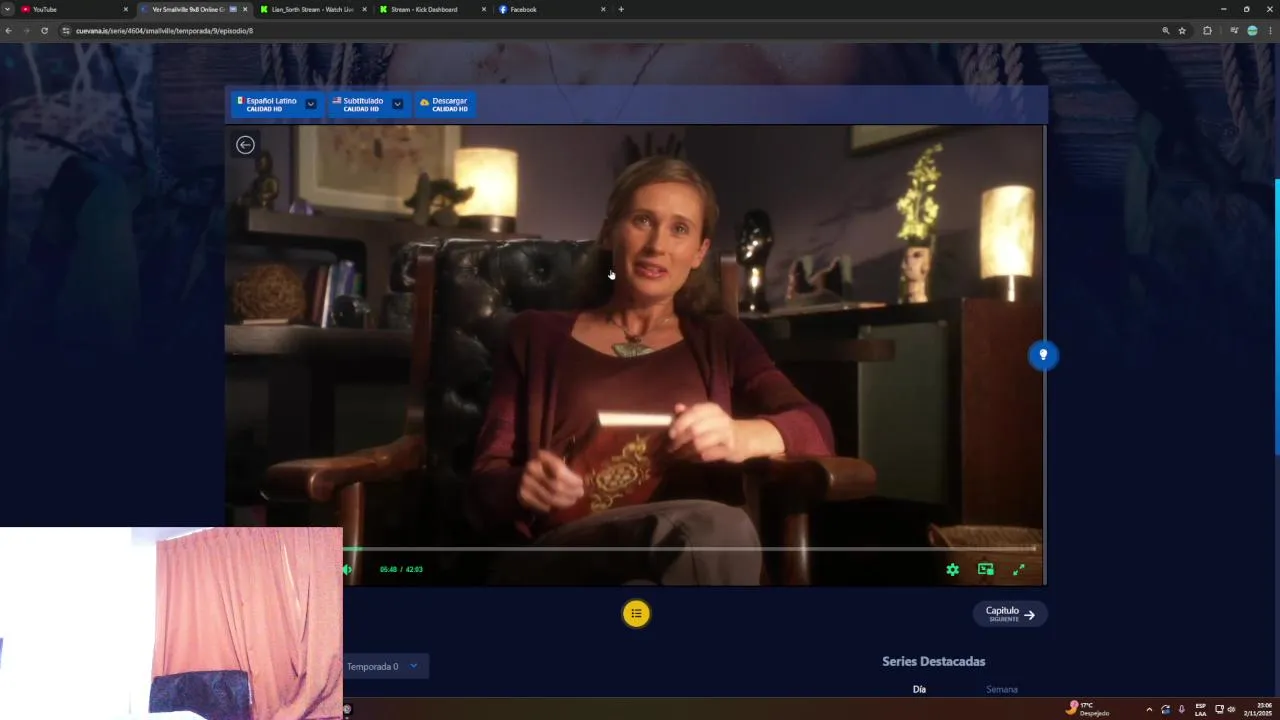1280x720 pixels.
Task: Click the Descargar Calidad HD button
Action: 445,104
